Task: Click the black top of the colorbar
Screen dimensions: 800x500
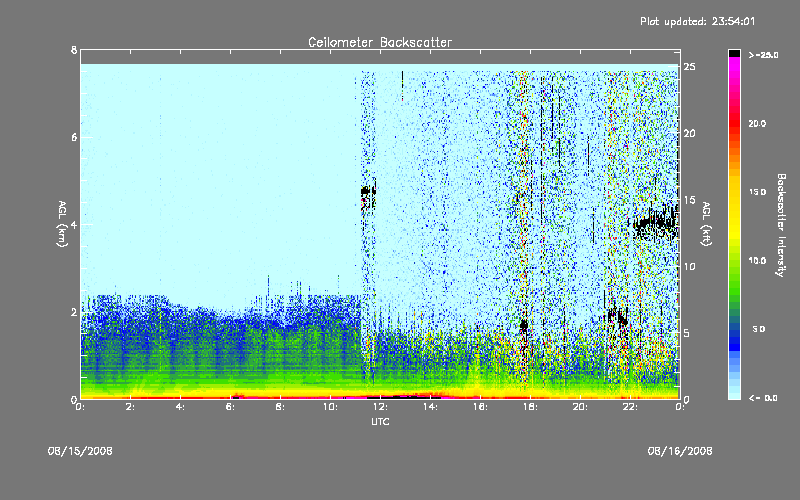Action: (734, 53)
